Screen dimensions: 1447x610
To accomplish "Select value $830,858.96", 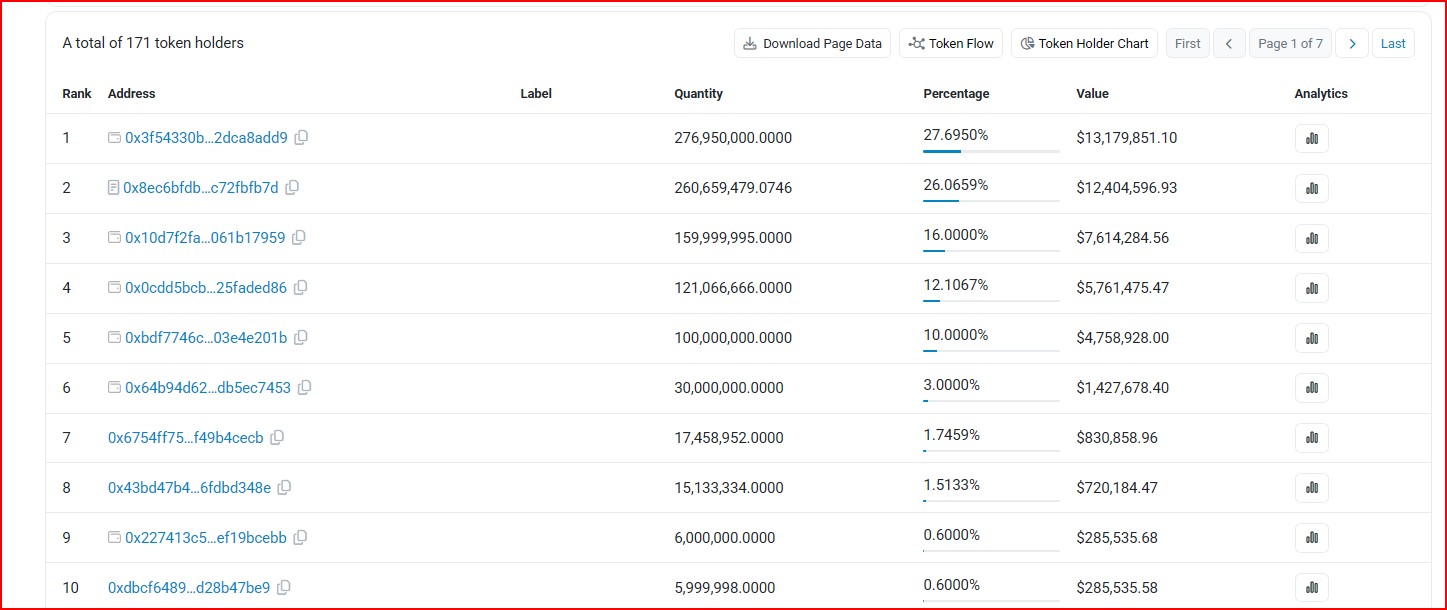I will 1117,438.
